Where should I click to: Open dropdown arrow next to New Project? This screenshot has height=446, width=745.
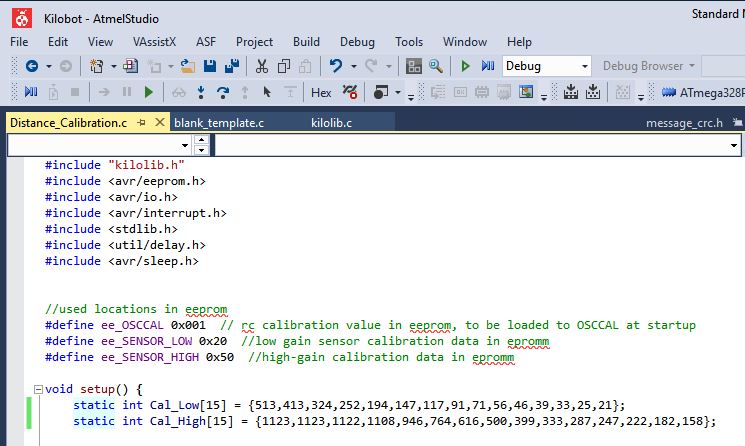[114, 66]
